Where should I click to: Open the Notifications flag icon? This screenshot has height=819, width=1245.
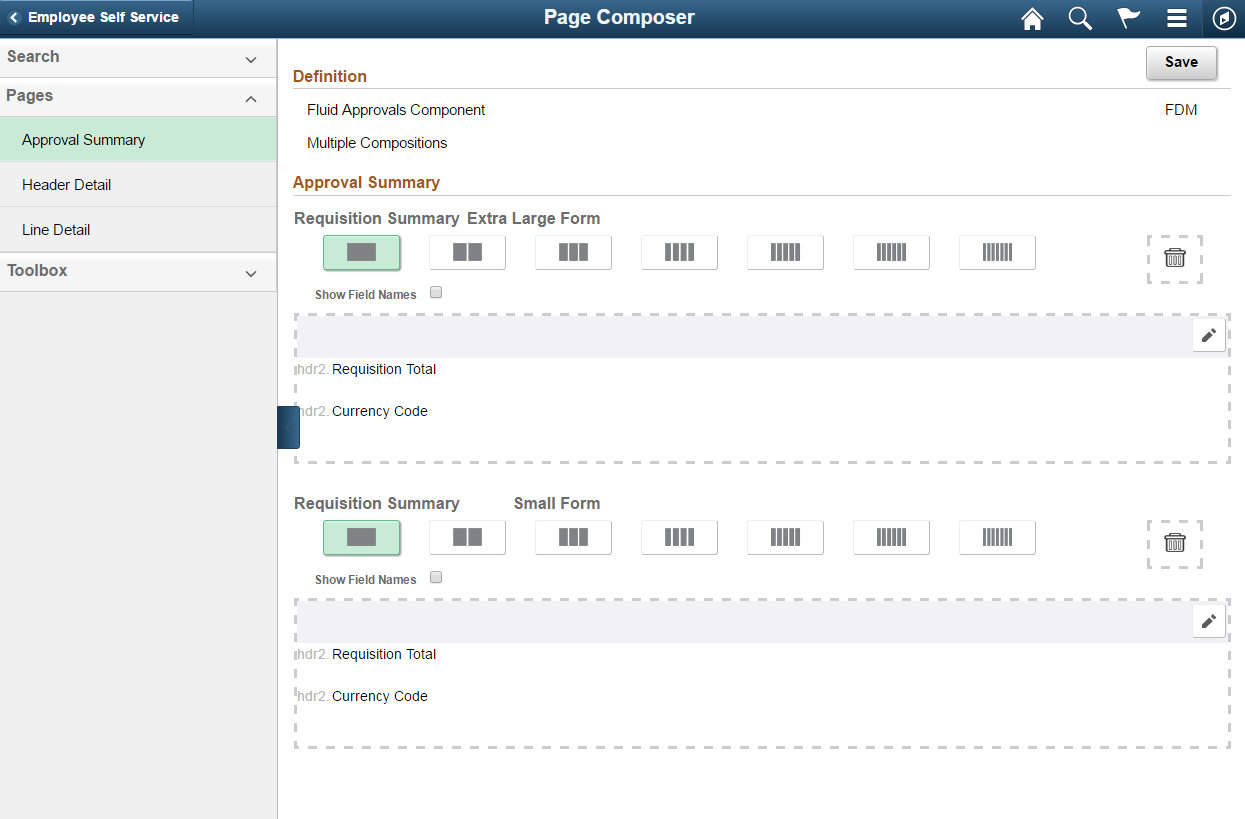click(x=1128, y=18)
